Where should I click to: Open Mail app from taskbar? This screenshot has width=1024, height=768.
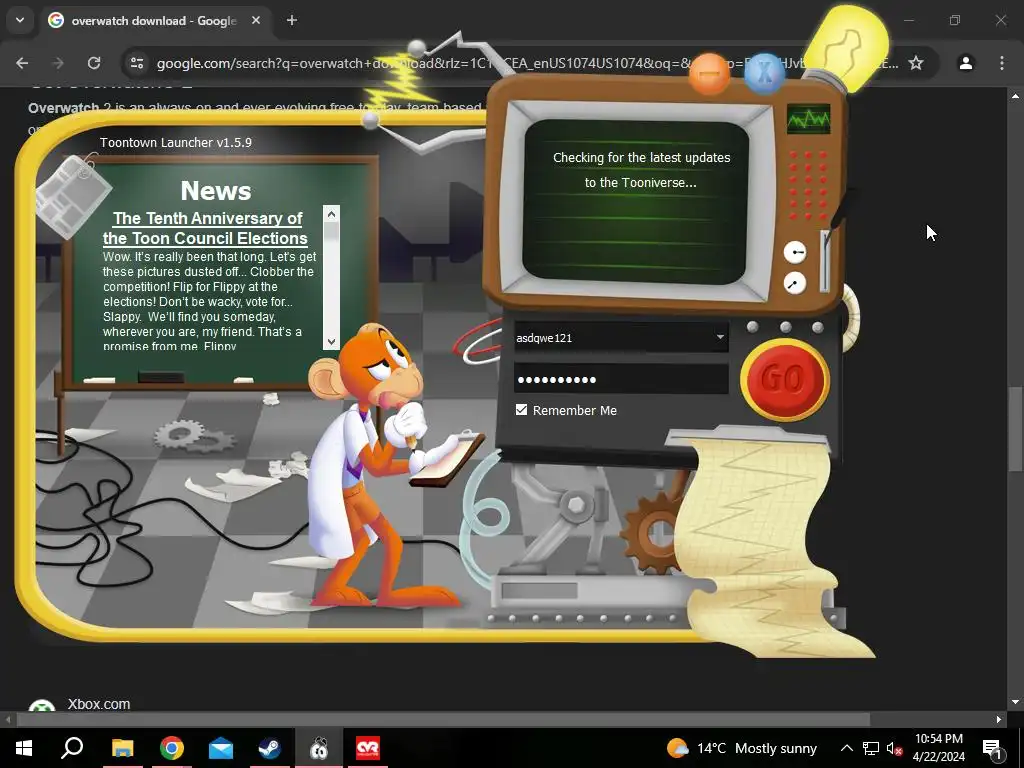pyautogui.click(x=221, y=748)
